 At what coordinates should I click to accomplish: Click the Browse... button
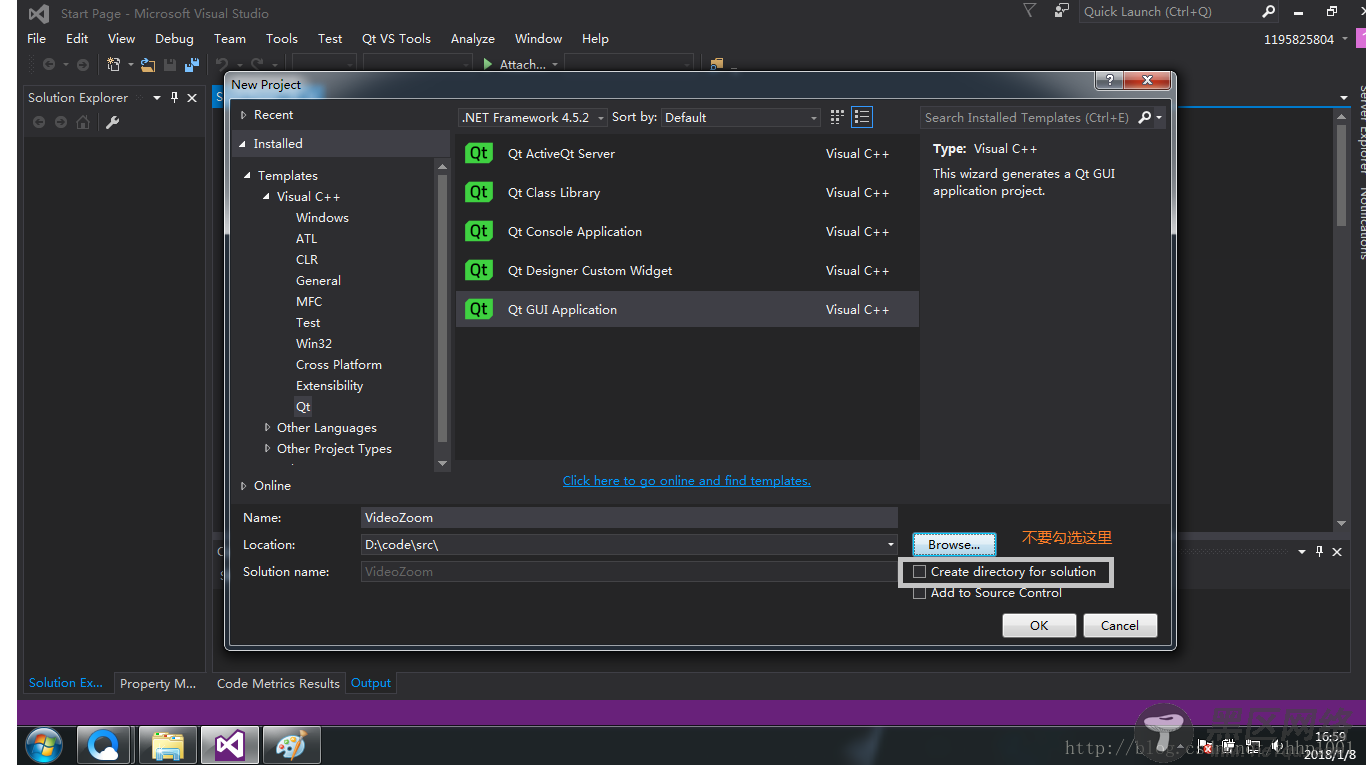(954, 545)
